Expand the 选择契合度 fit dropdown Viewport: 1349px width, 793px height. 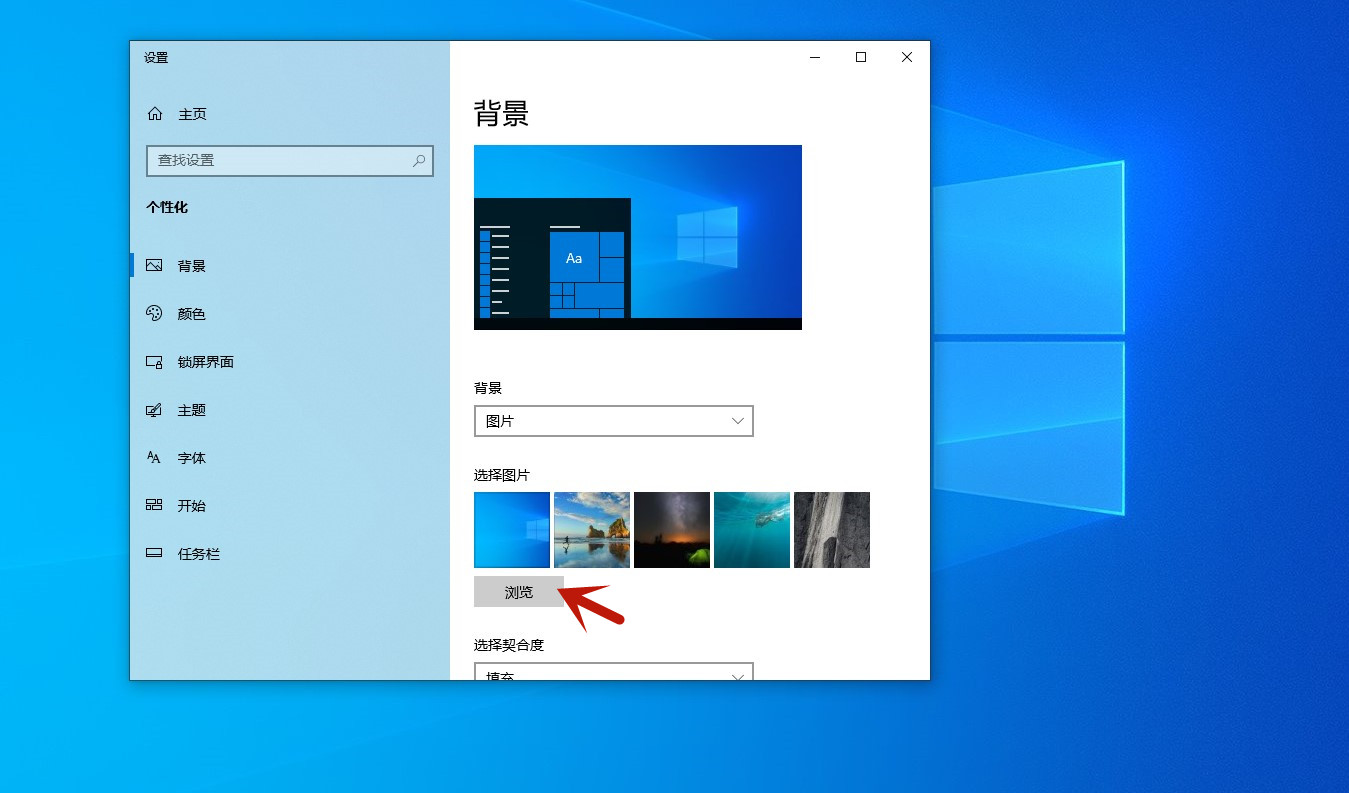[x=613, y=672]
